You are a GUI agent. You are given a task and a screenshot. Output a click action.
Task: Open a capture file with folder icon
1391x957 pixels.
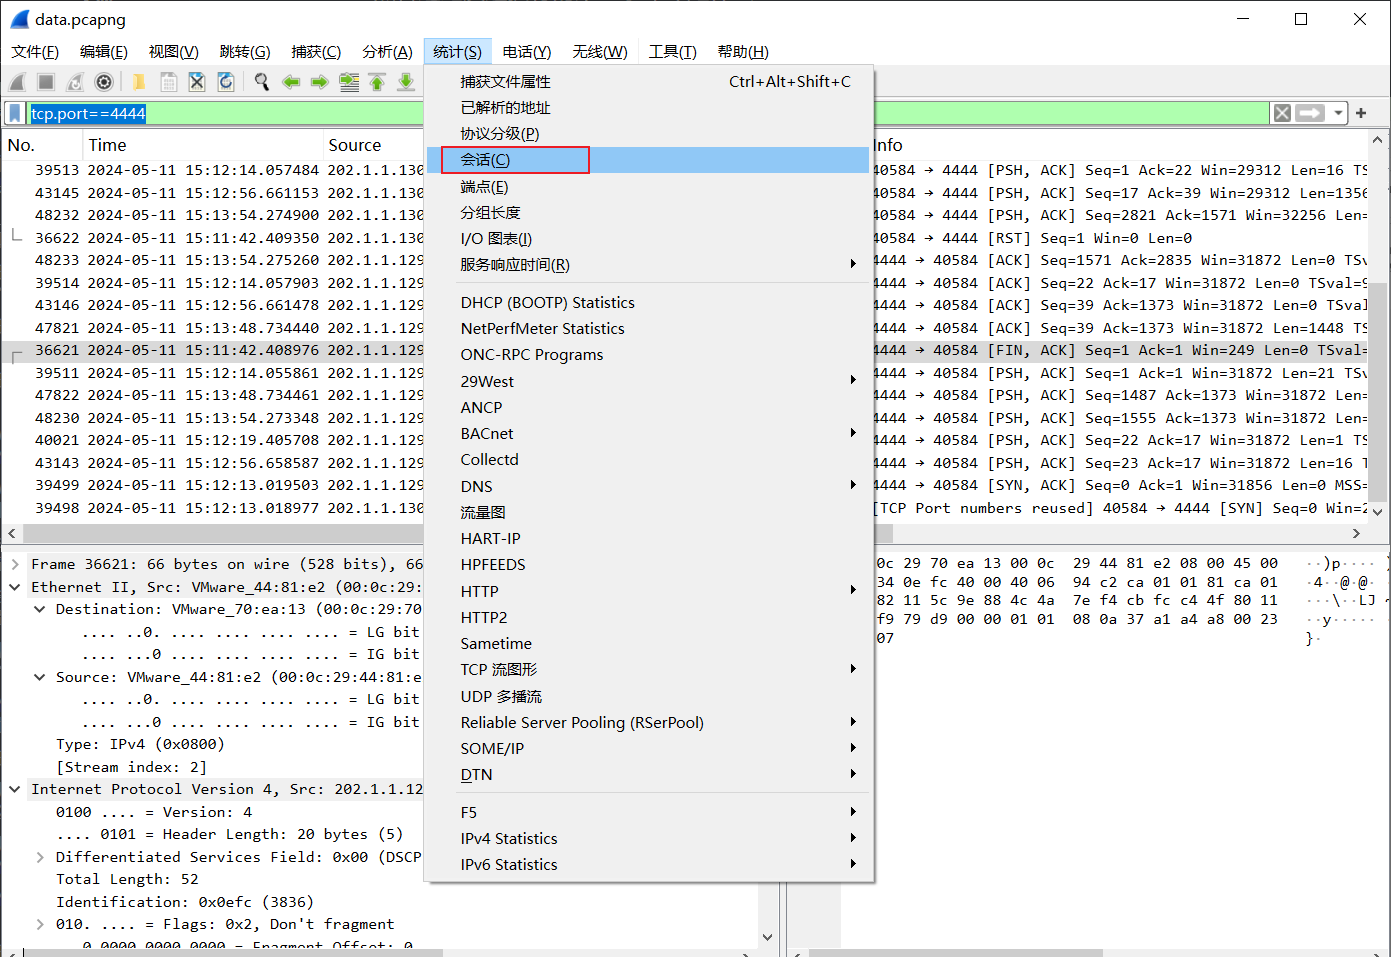[139, 82]
